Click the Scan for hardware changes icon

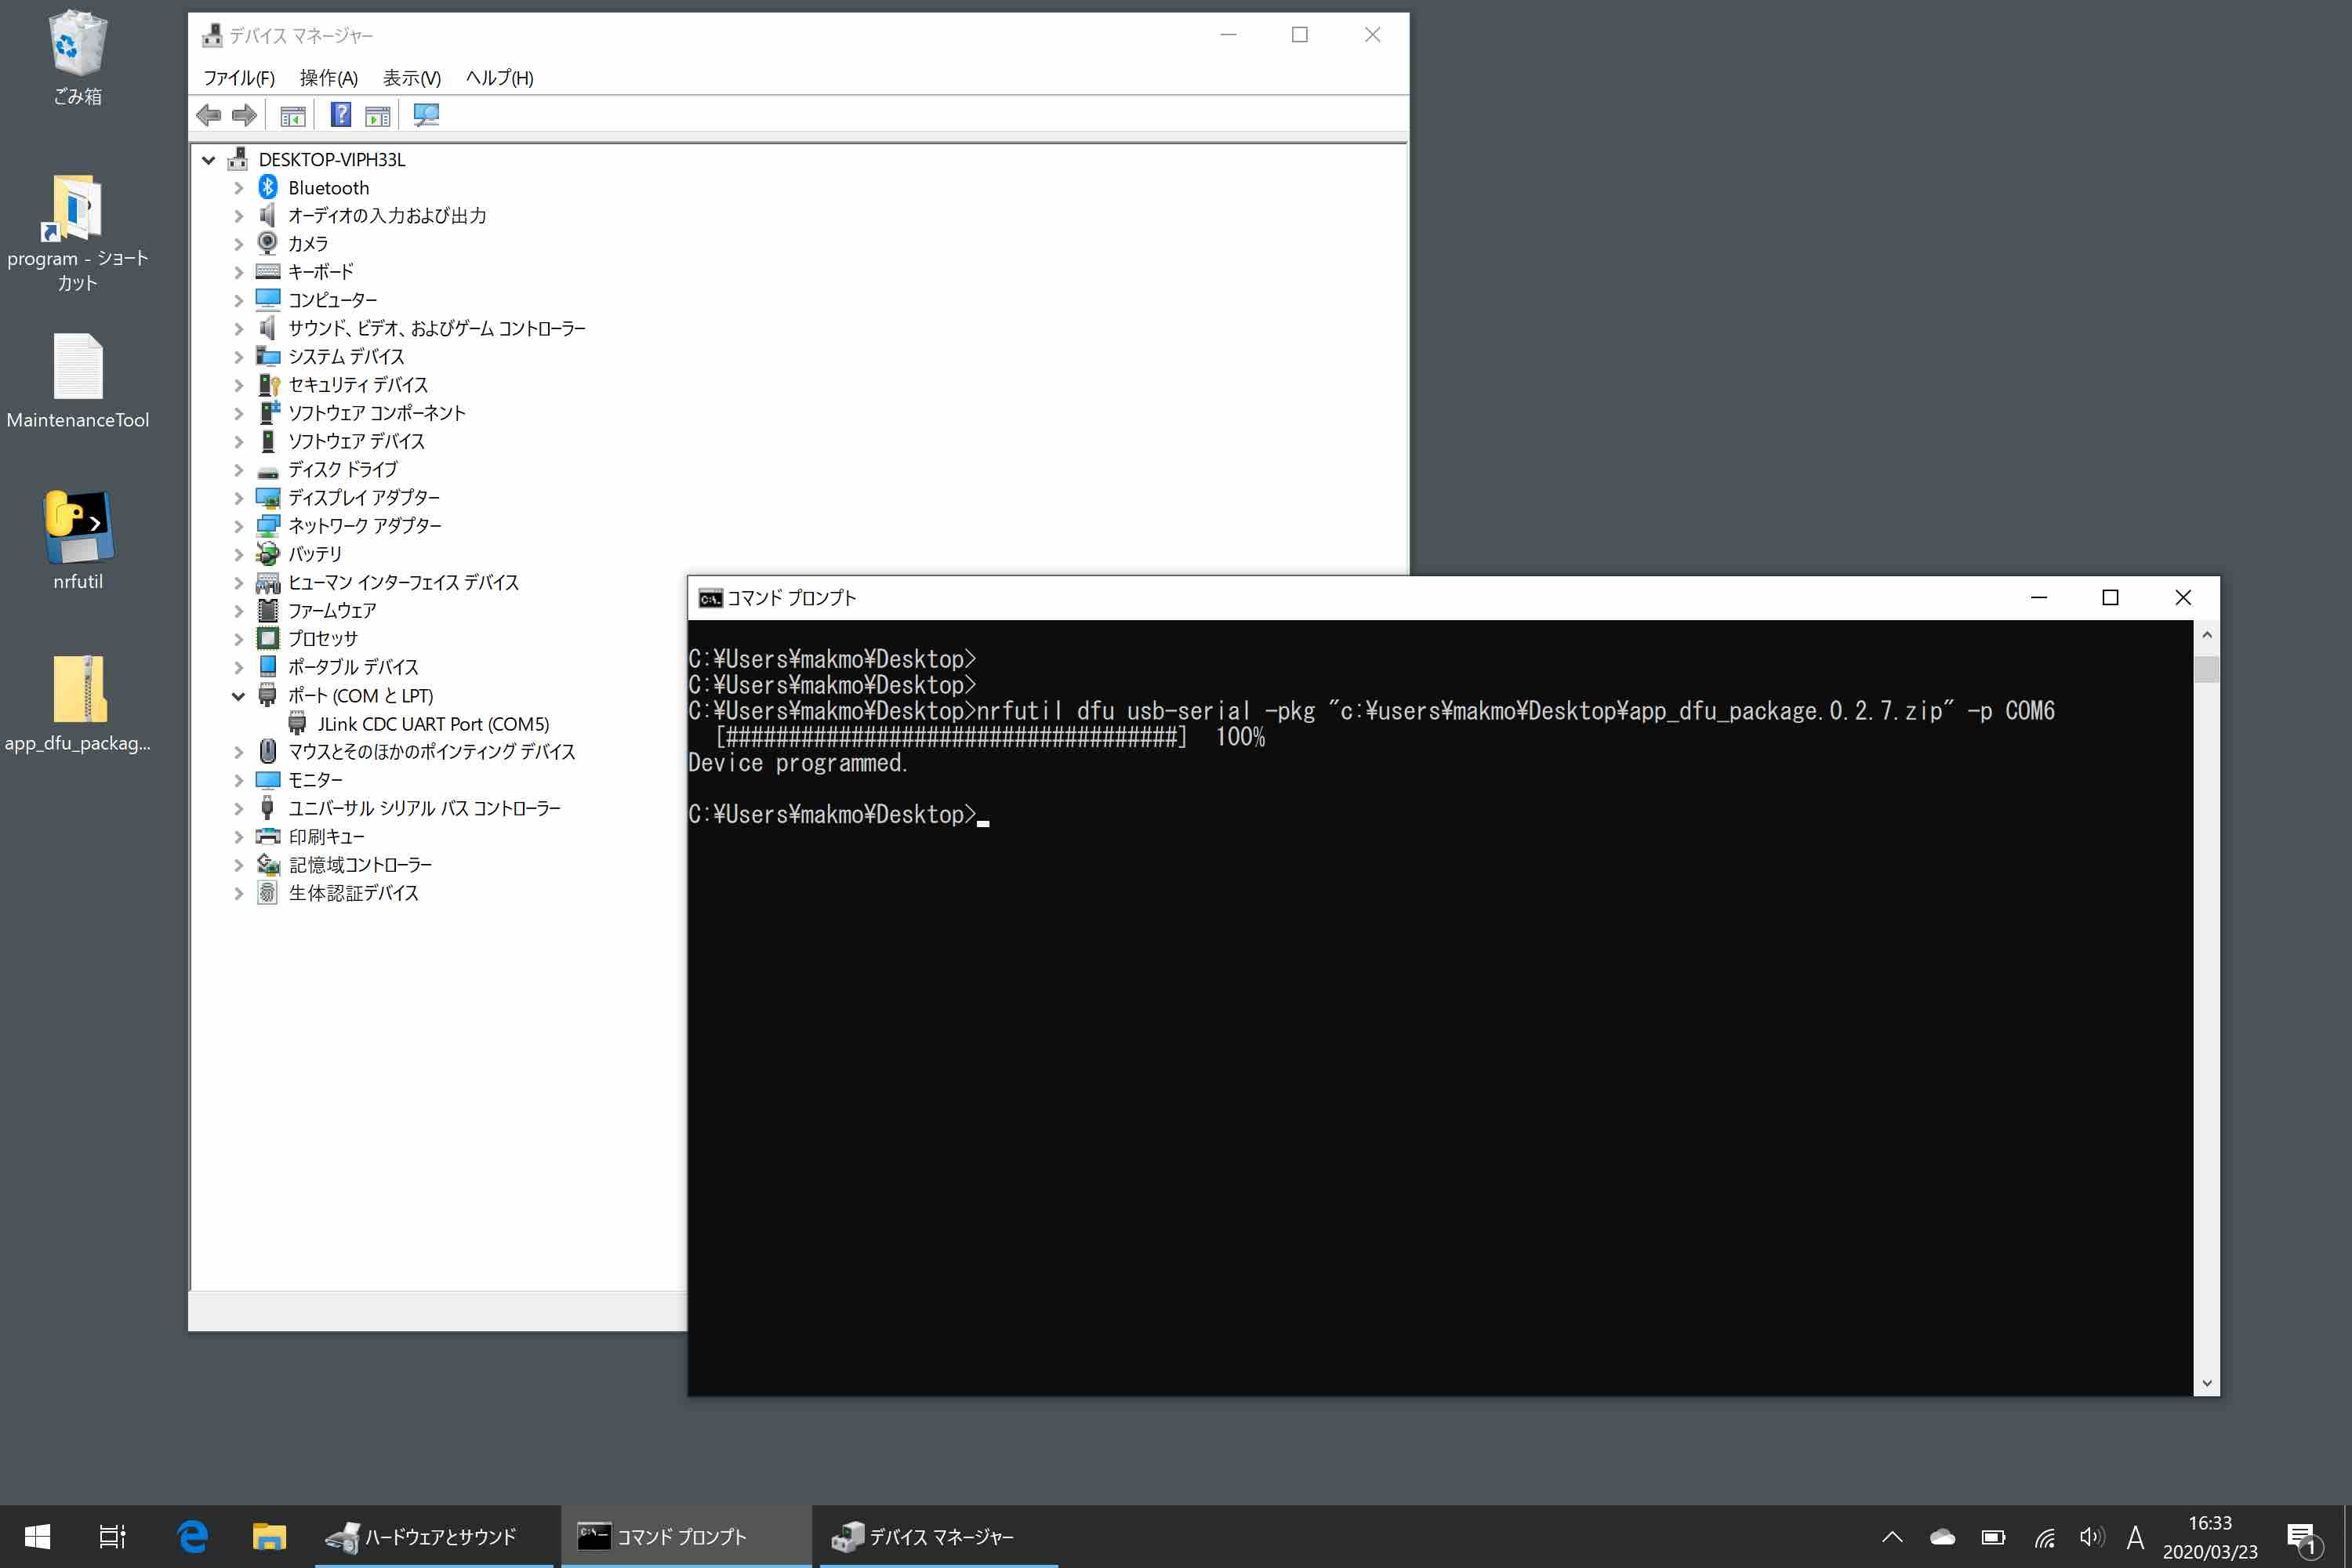coord(427,114)
